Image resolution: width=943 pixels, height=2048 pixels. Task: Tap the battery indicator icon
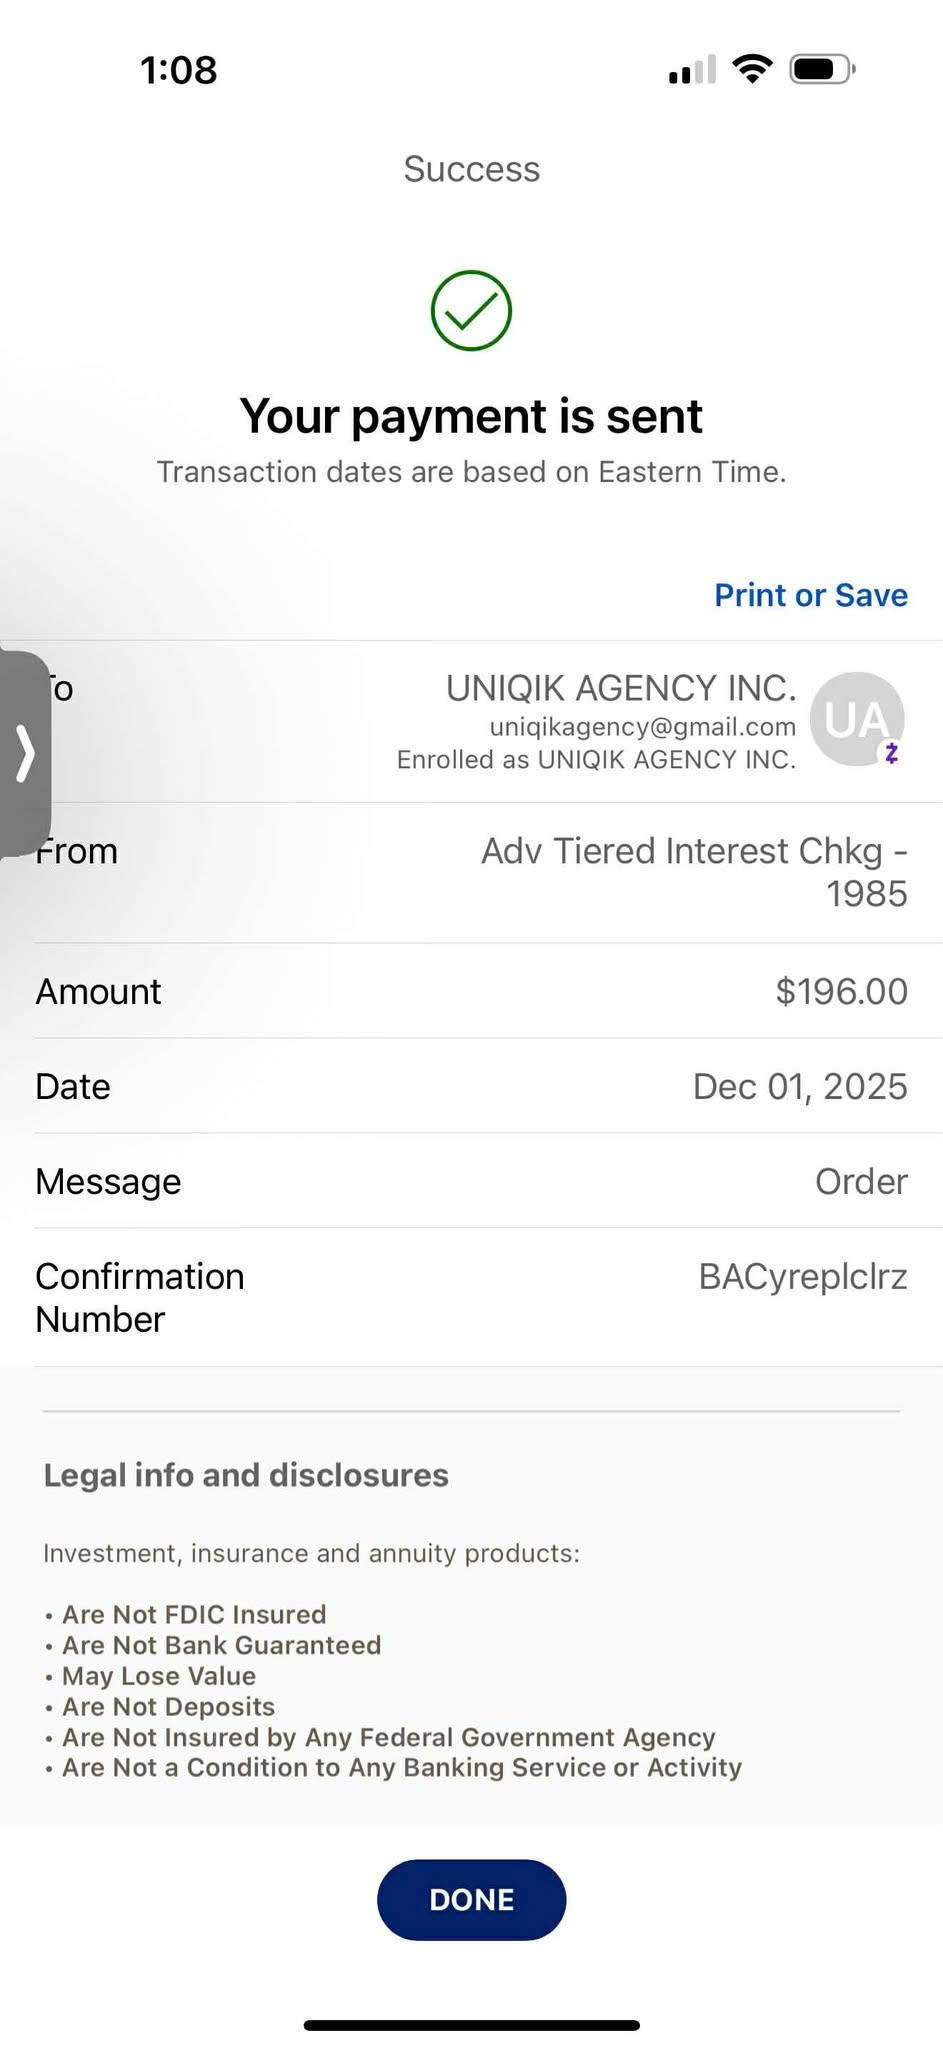(822, 69)
